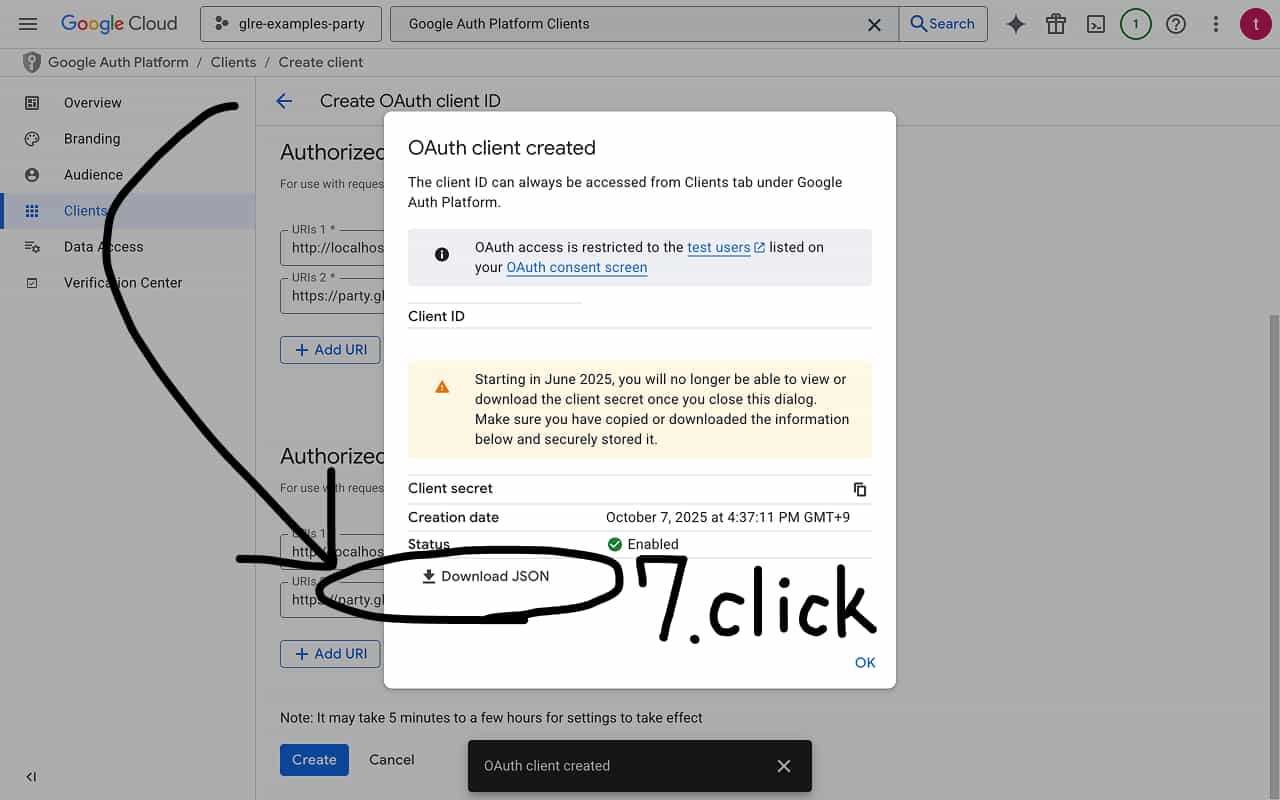Viewport: 1280px width, 800px height.
Task: Dismiss the OAuth client created toast
Action: pyautogui.click(x=784, y=766)
